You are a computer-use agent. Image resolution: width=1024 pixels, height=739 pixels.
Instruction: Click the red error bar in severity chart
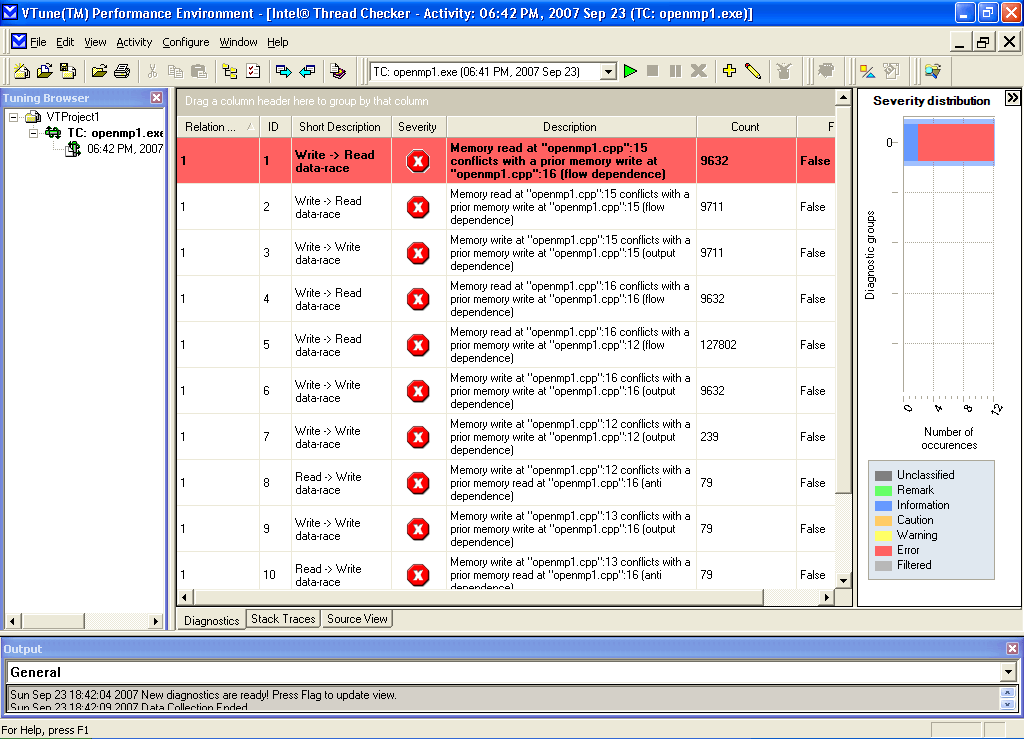[x=955, y=142]
